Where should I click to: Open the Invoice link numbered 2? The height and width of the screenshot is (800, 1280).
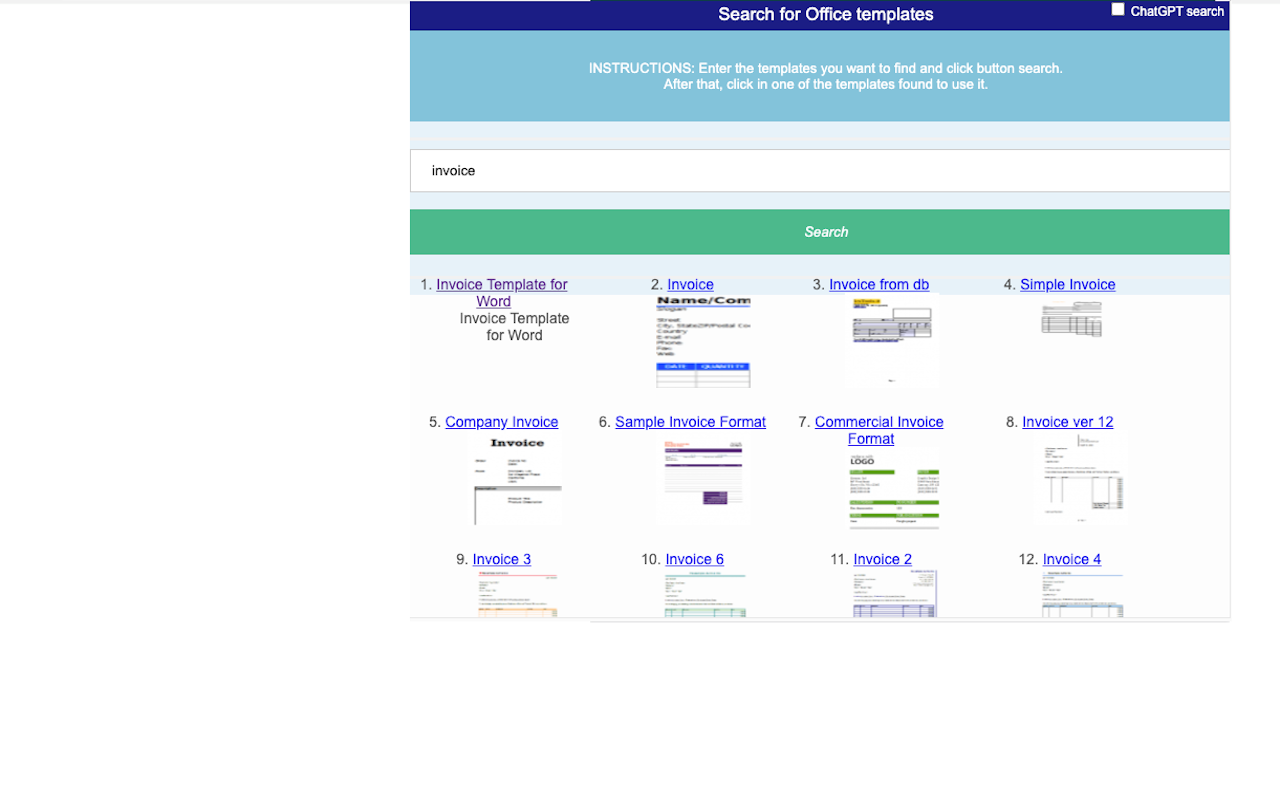[690, 285]
